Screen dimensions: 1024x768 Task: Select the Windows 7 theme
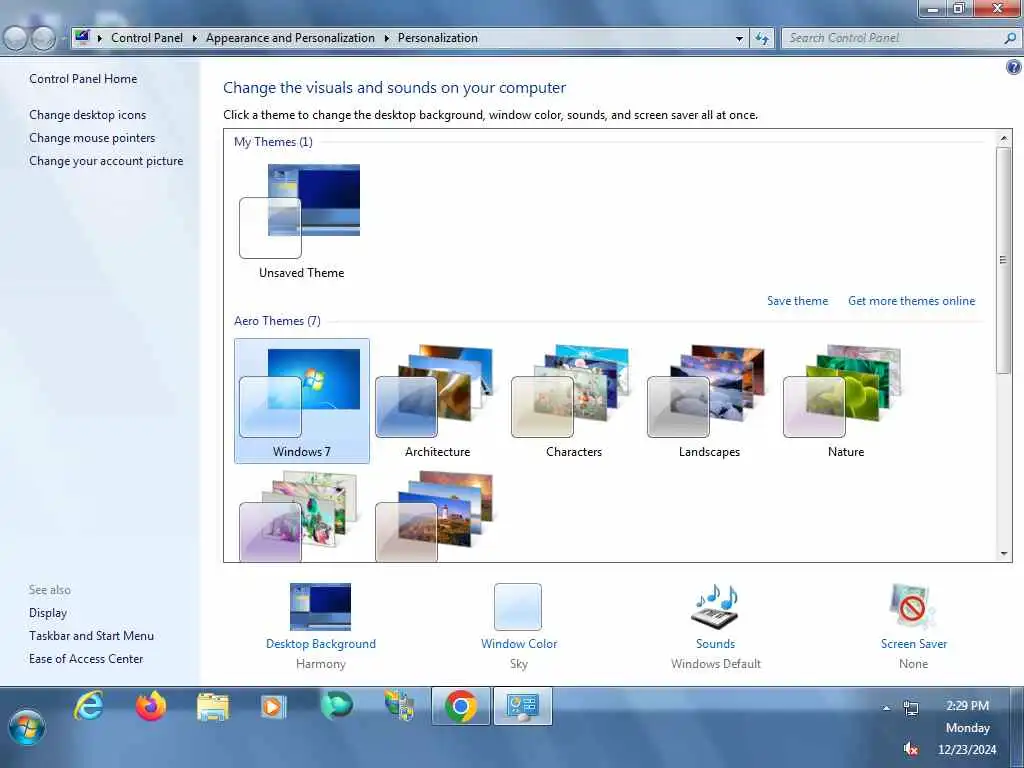[x=302, y=400]
